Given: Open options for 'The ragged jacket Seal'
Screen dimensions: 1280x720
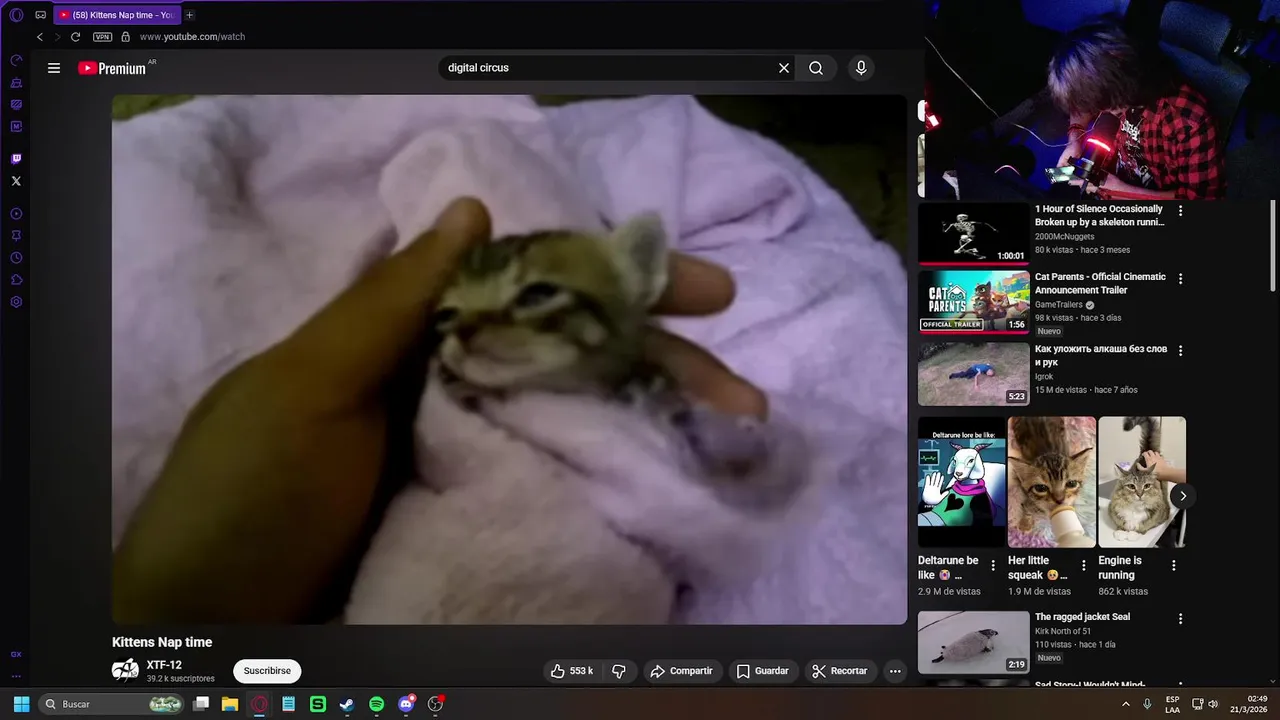Looking at the screenshot, I should [x=1180, y=619].
